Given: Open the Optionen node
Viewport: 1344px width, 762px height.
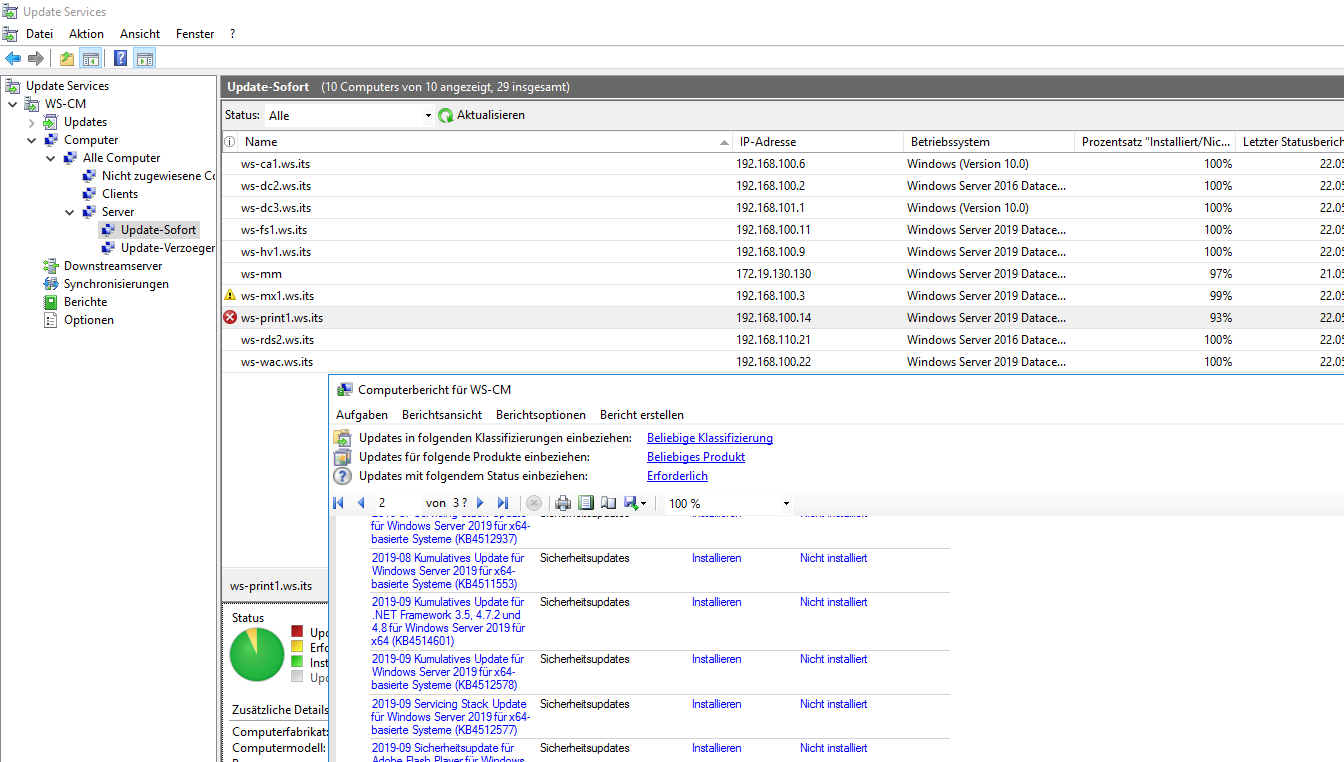Looking at the screenshot, I should pyautogui.click(x=89, y=320).
